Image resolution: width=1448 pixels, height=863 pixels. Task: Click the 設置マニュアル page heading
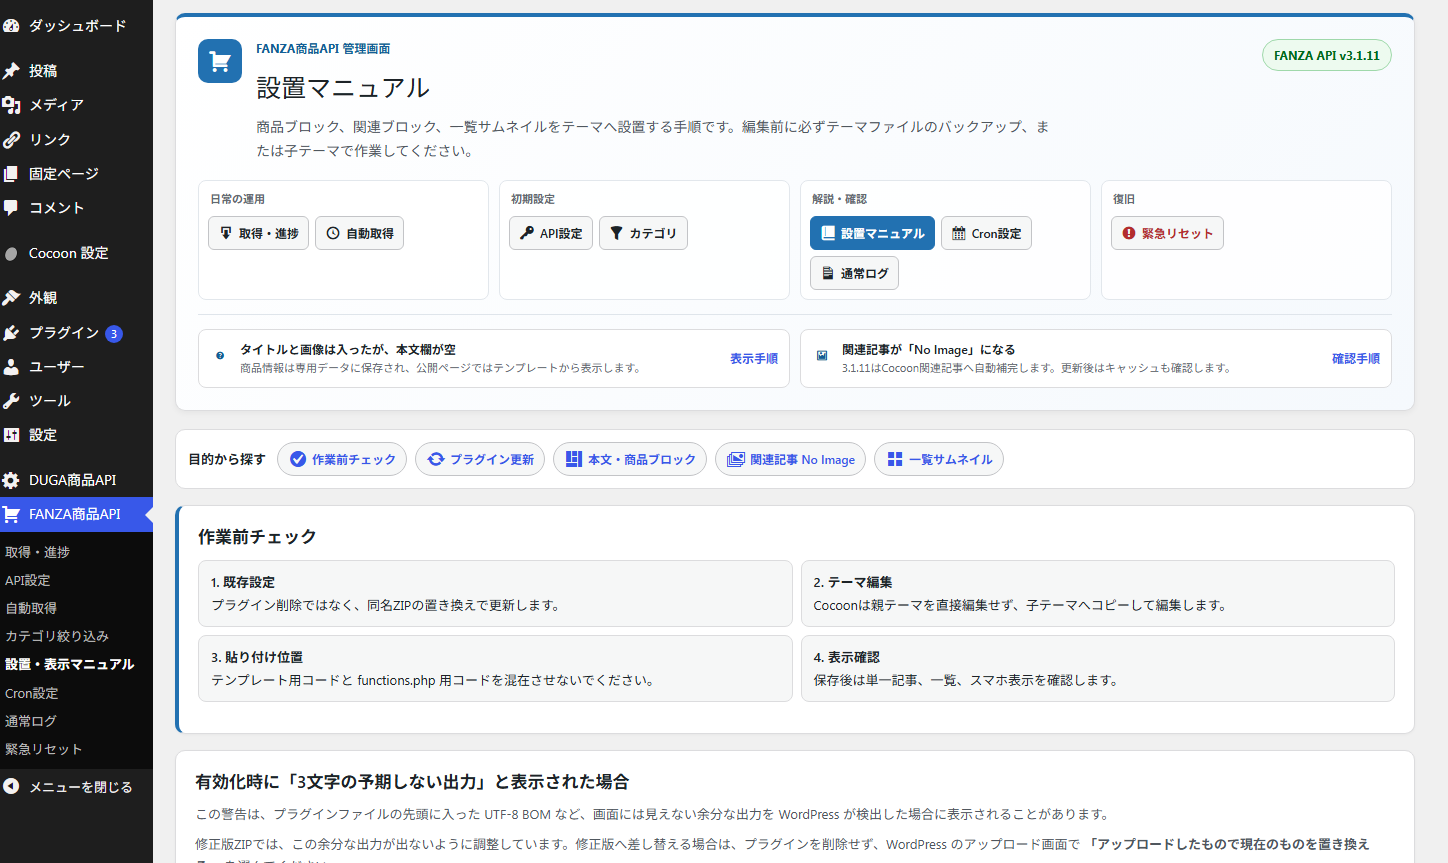point(343,88)
